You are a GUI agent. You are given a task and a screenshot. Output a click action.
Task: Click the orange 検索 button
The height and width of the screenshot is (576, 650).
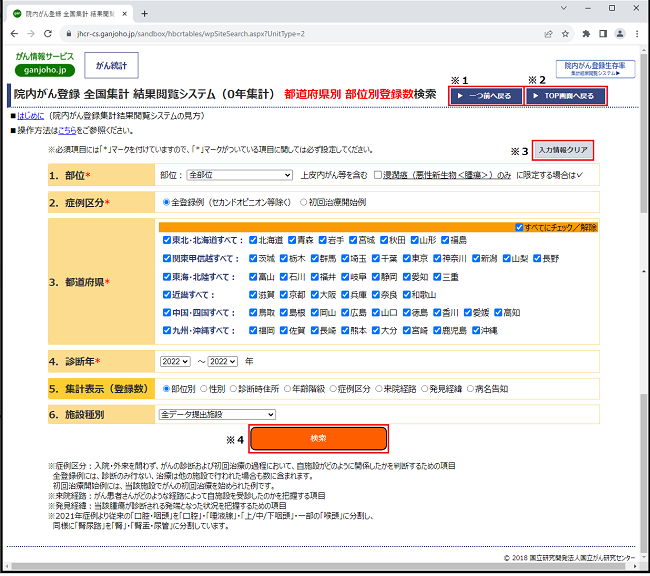point(318,439)
